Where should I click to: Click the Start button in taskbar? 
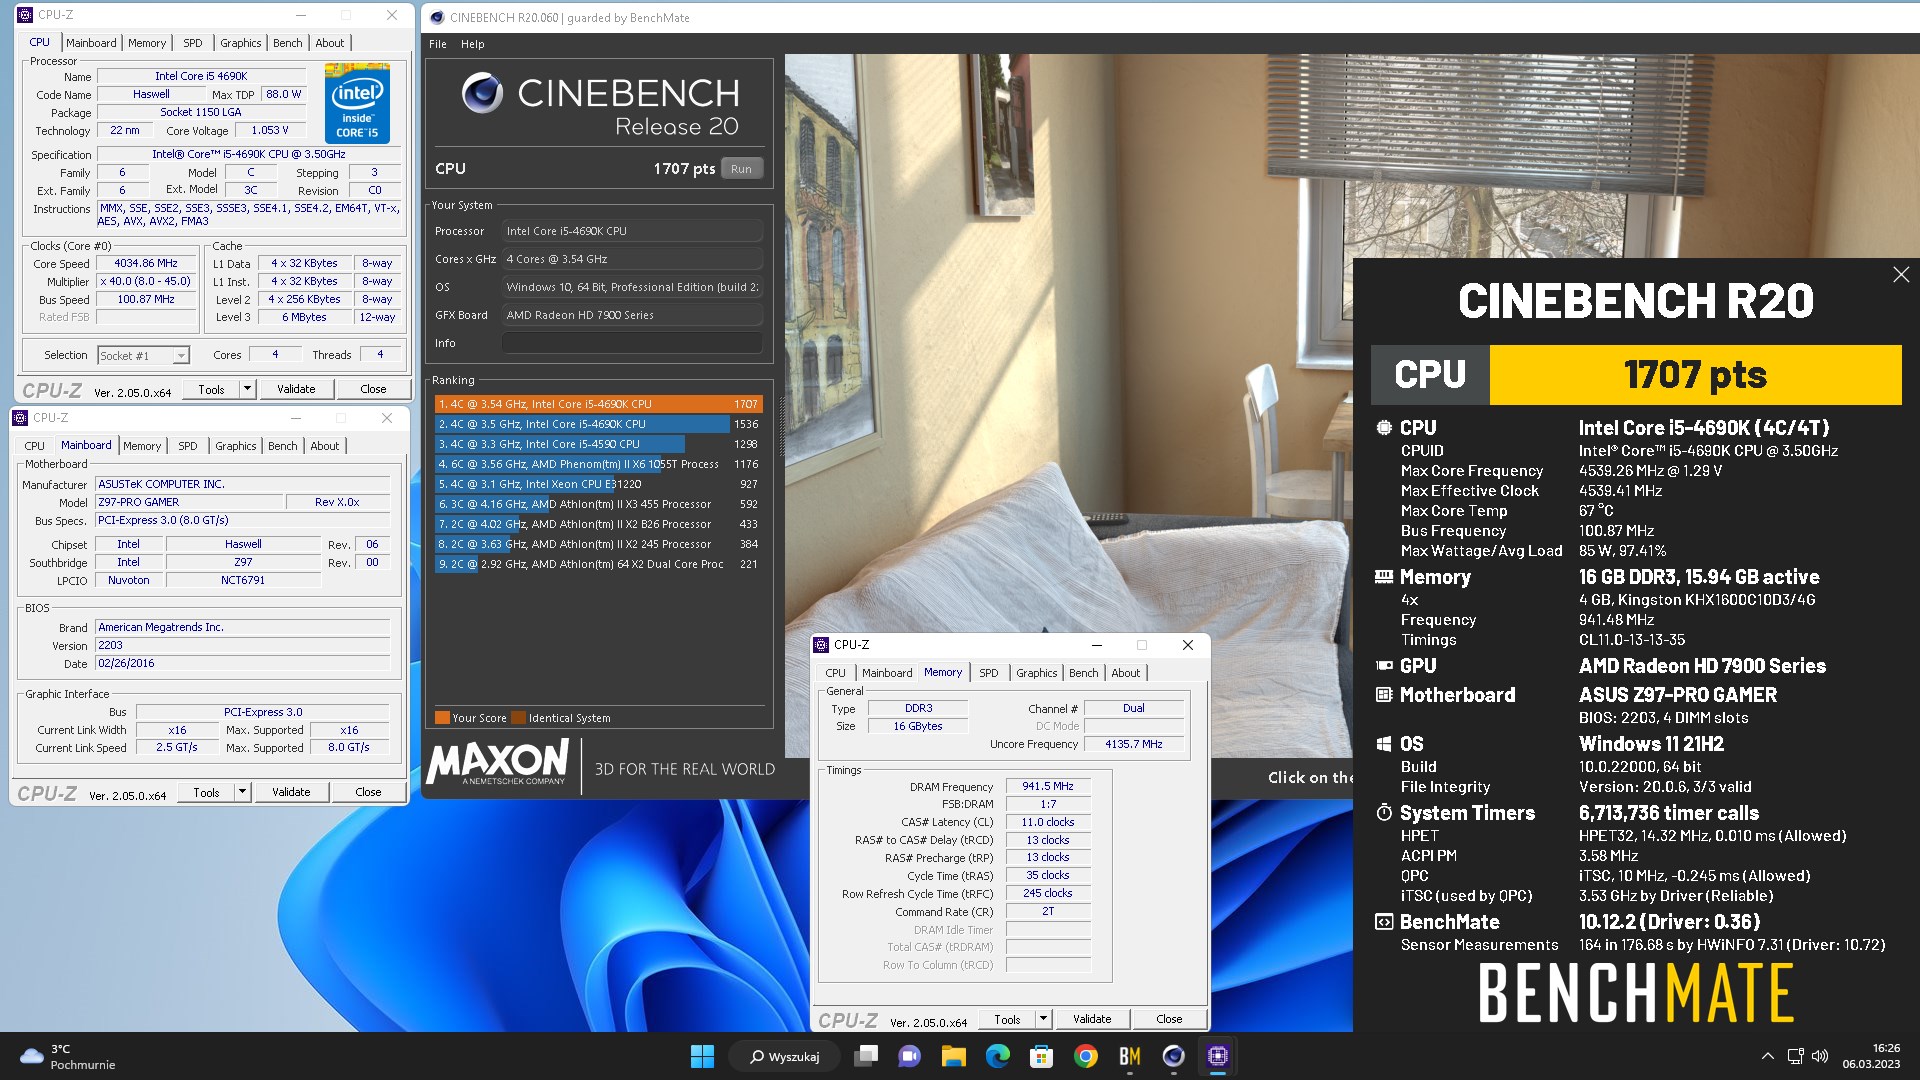(702, 1056)
